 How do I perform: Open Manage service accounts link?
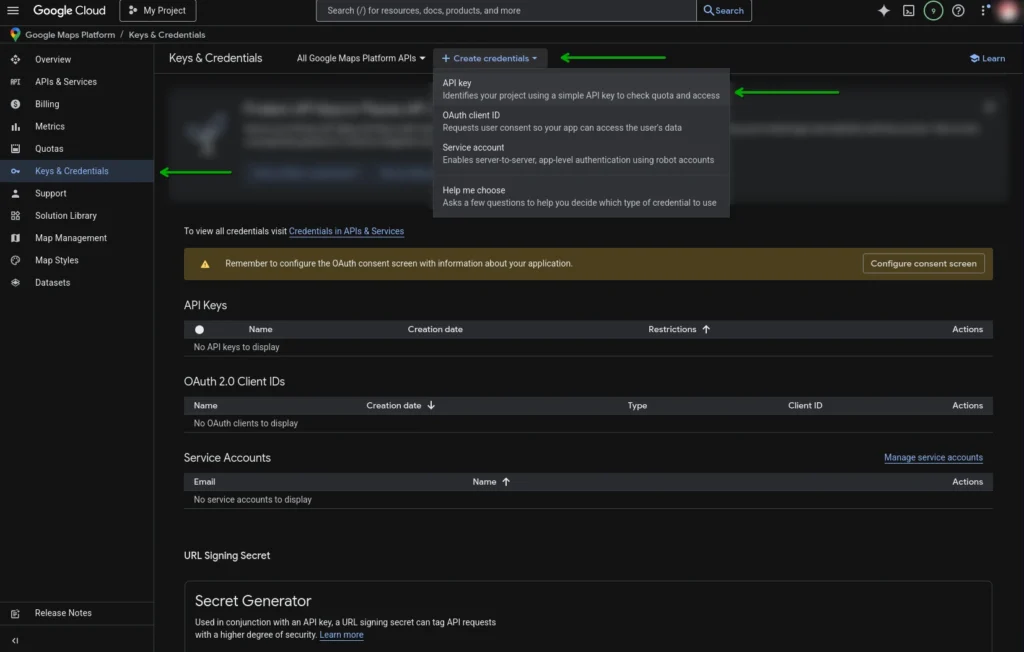[x=933, y=458]
